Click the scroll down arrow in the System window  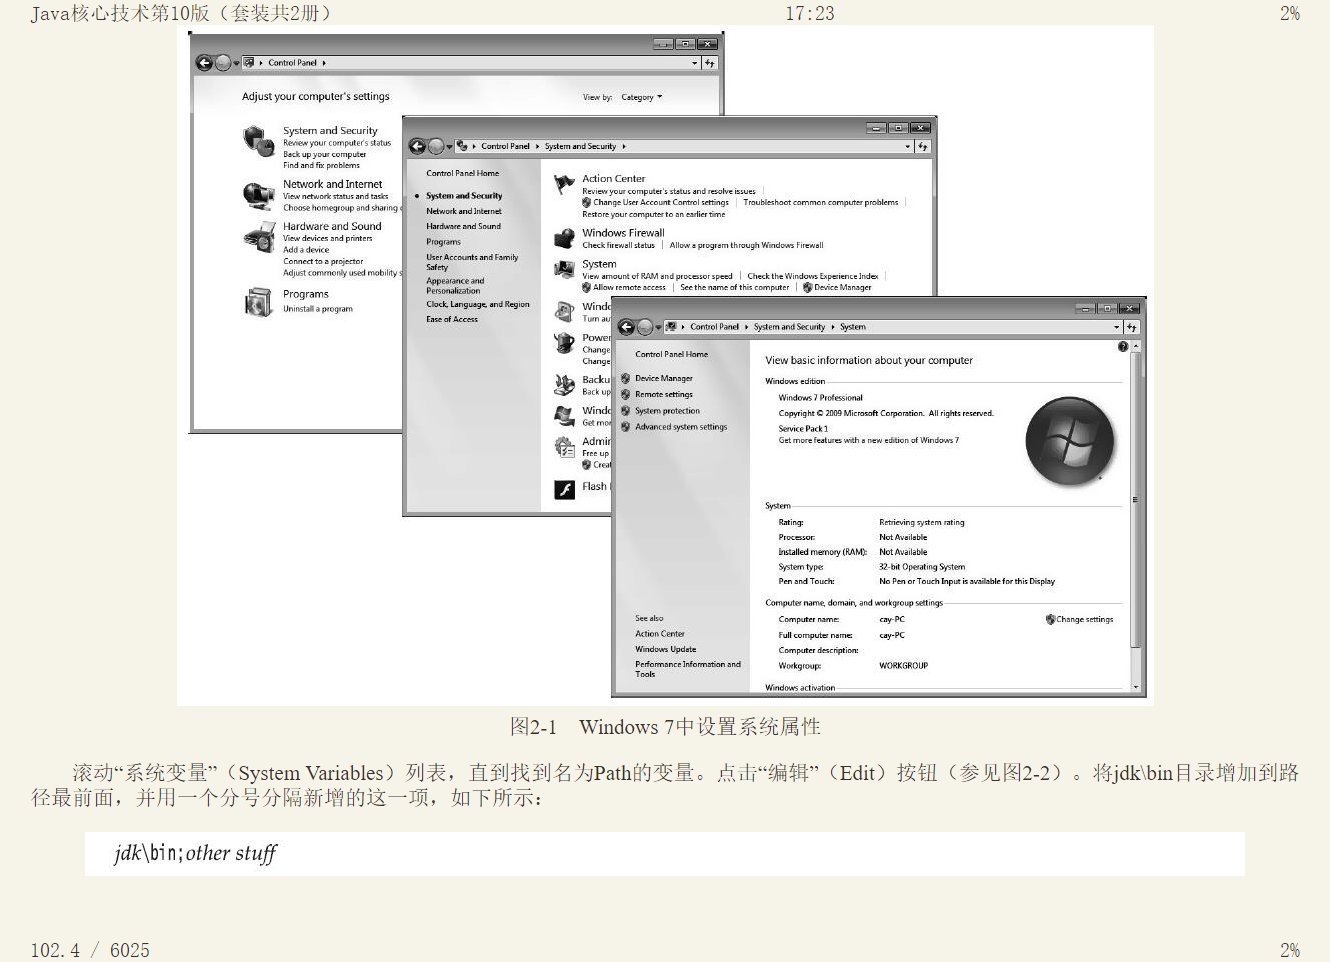point(1135,687)
